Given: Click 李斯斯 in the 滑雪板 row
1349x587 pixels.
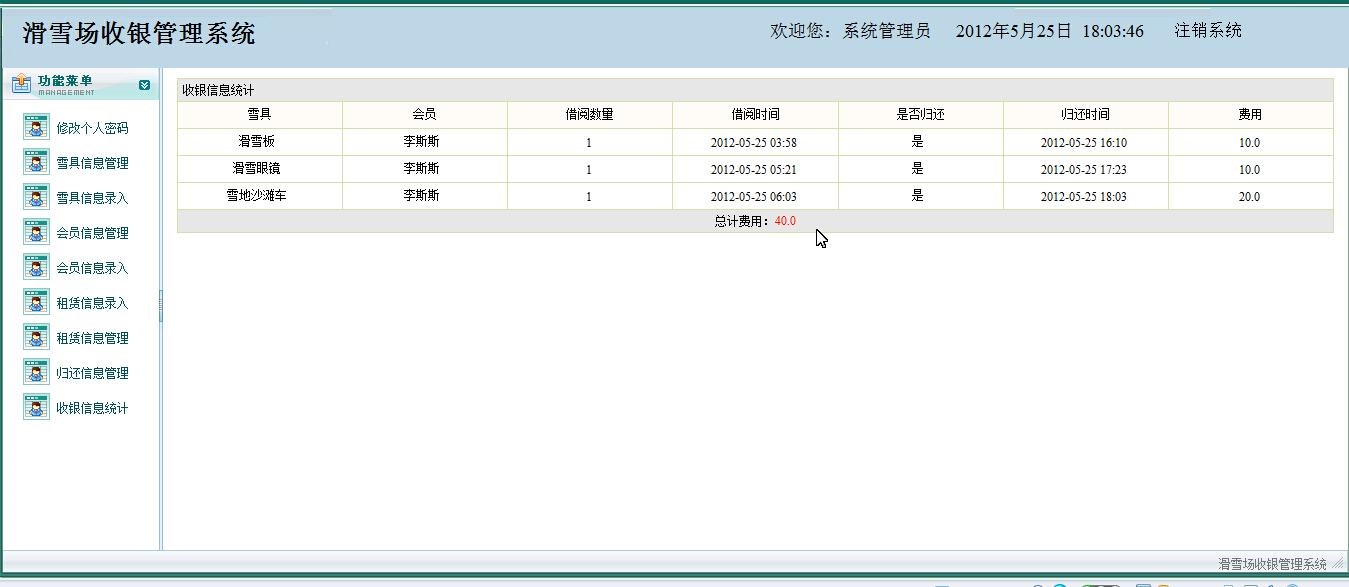Looking at the screenshot, I should coord(422,142).
